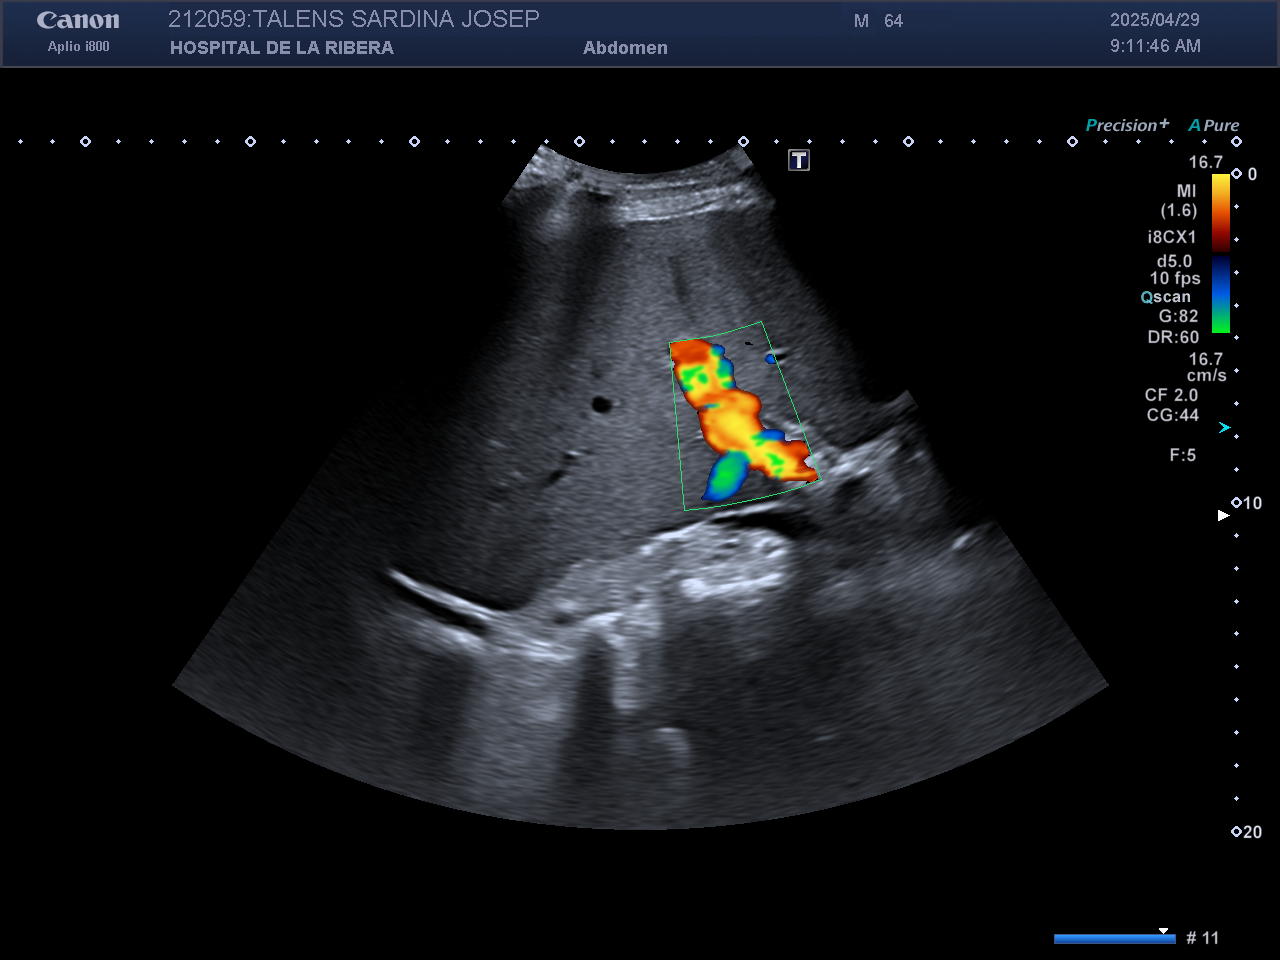Click the CG:44 color gain value

(1172, 415)
